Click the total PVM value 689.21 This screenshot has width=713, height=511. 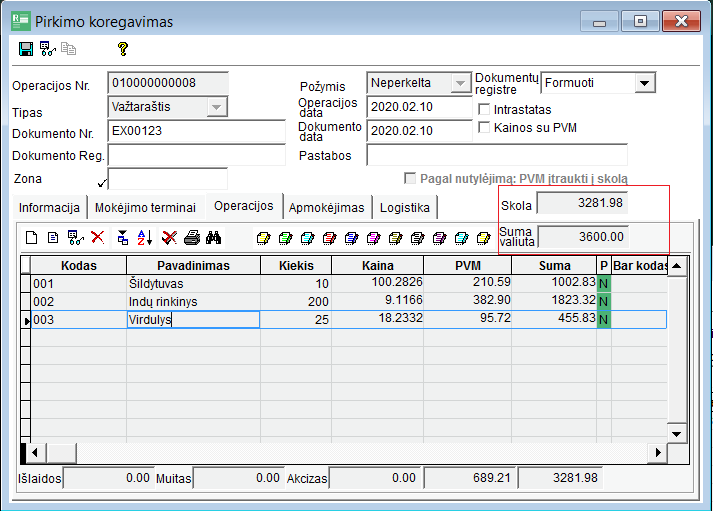tap(470, 478)
